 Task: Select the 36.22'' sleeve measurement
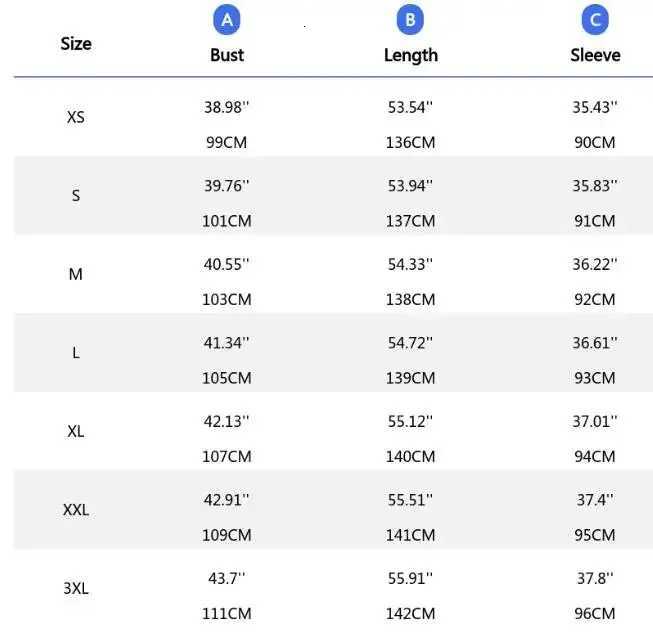tap(595, 264)
